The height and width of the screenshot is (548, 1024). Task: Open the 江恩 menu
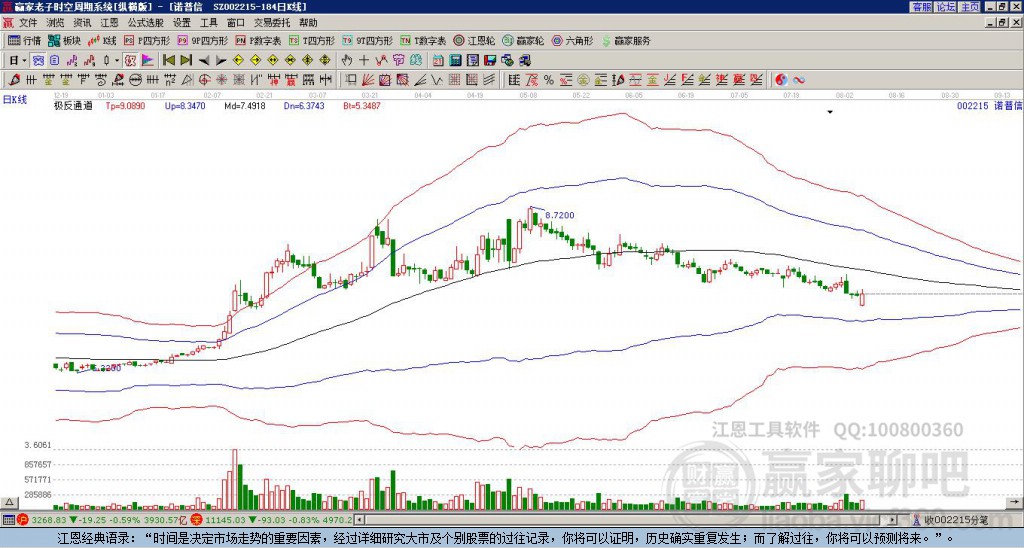(109, 23)
